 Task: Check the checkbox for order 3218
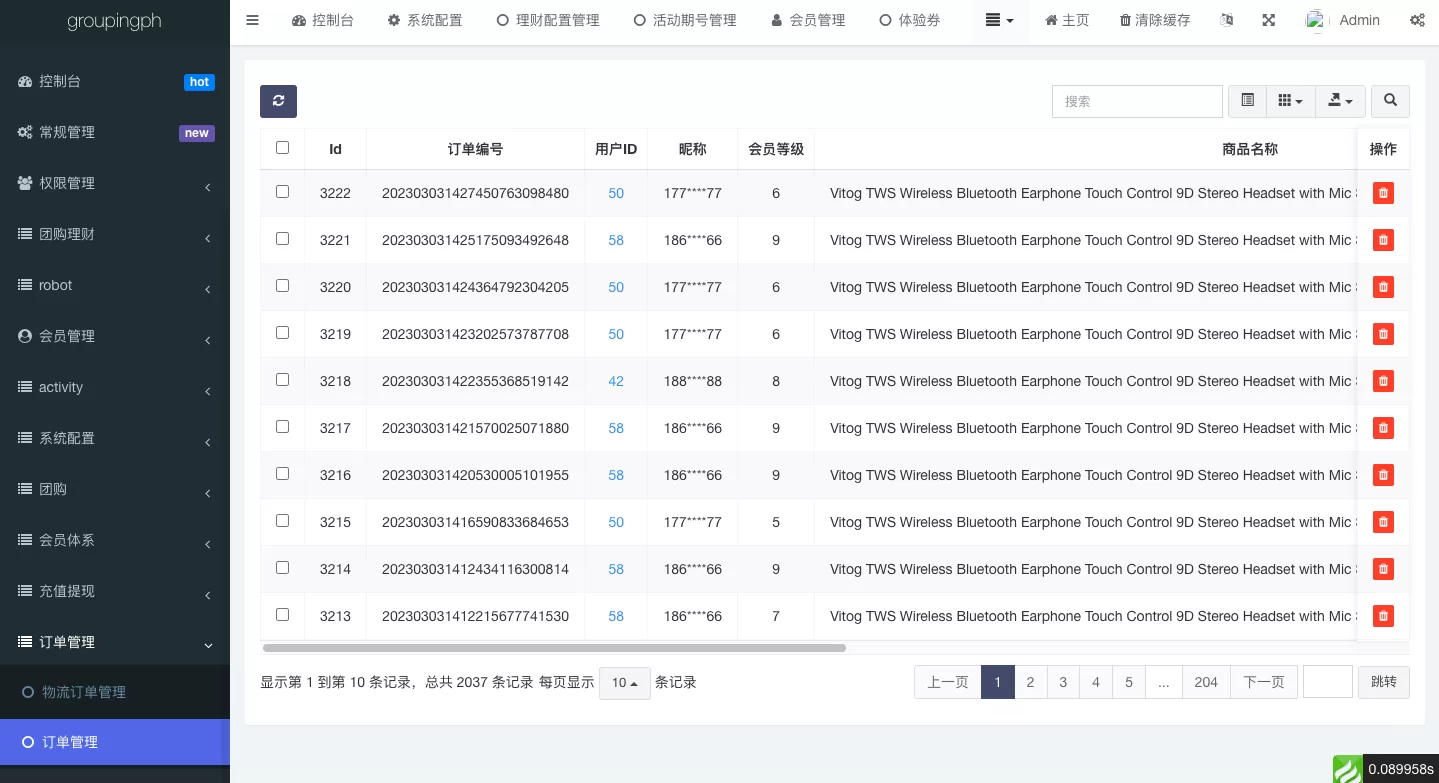(282, 379)
